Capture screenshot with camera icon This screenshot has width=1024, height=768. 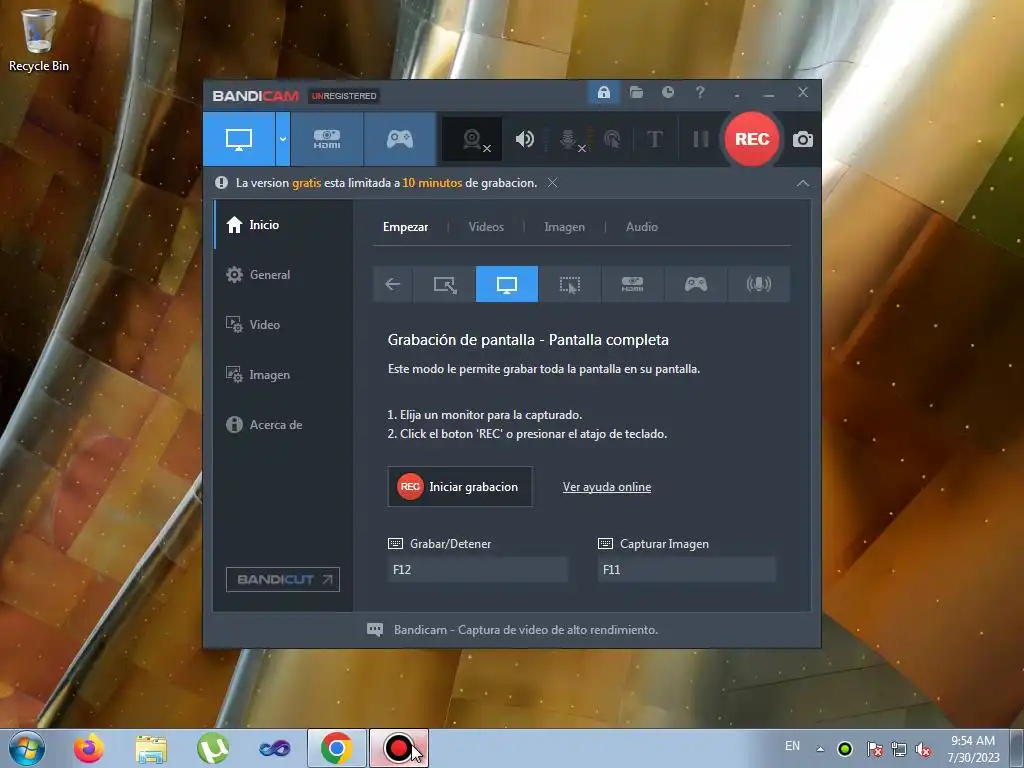(803, 139)
